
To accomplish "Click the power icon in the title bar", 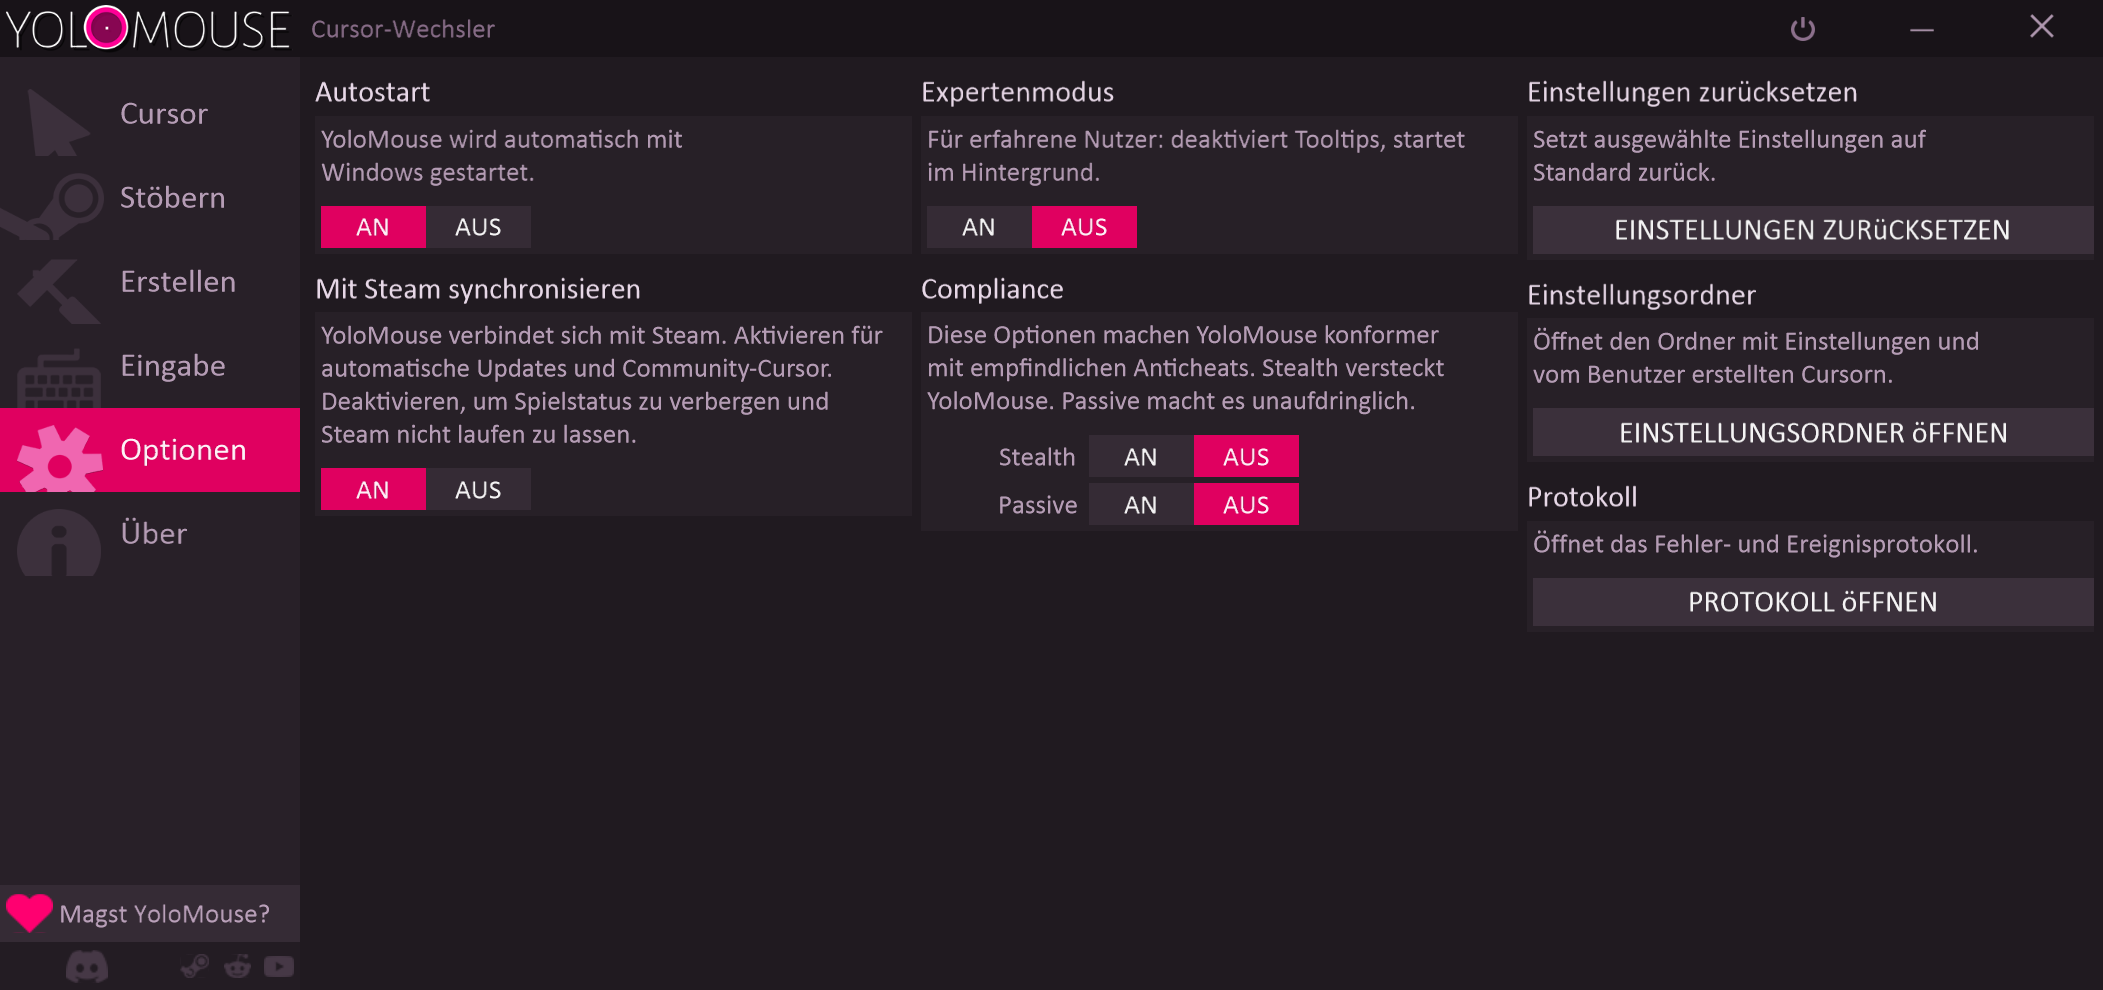I will (1802, 29).
